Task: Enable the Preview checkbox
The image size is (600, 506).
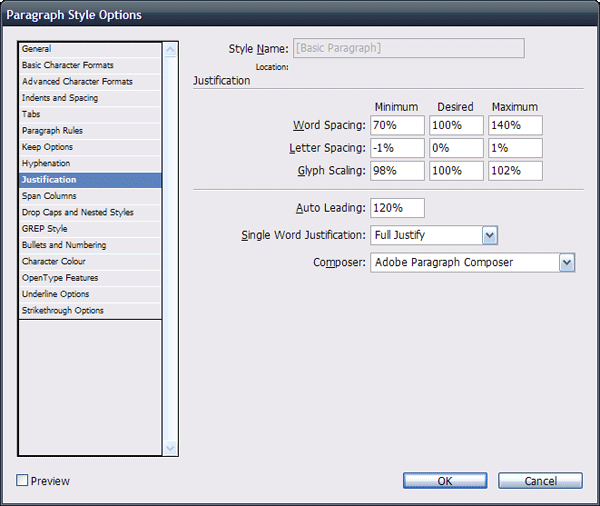Action: 23,481
